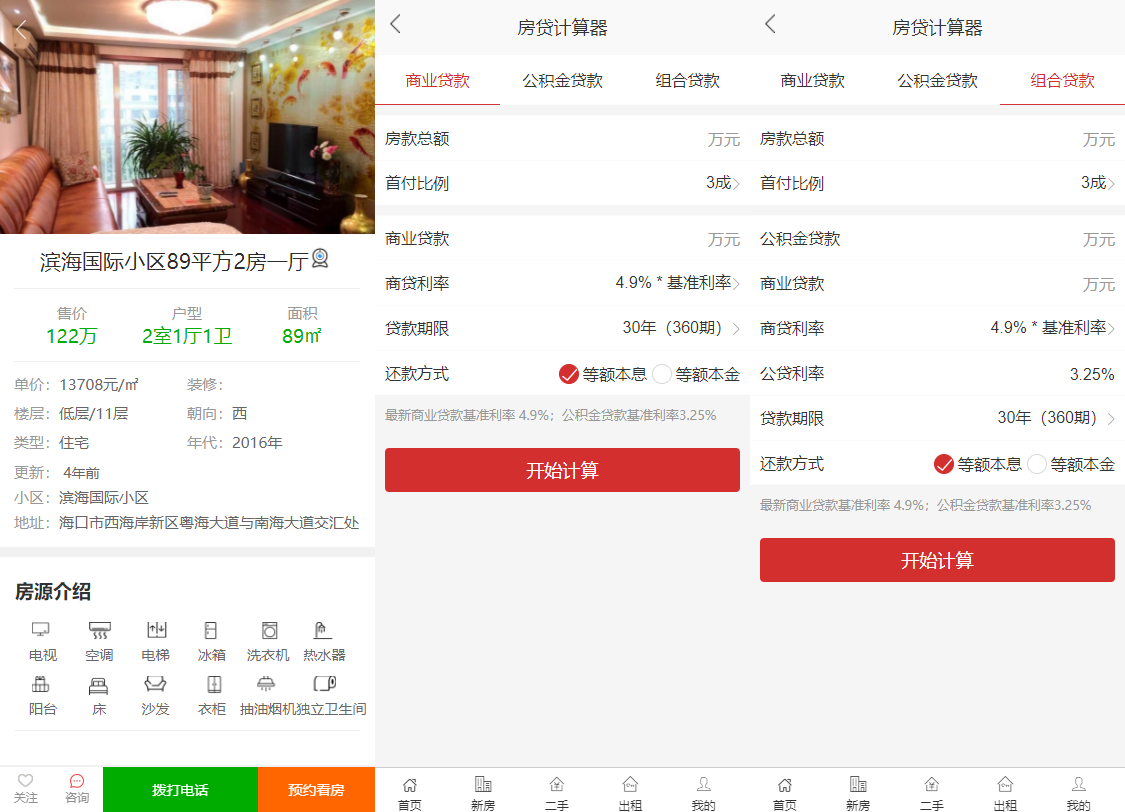
Task: Focus 房款总额 field on the commercial-loan screen
Action: (x=562, y=138)
